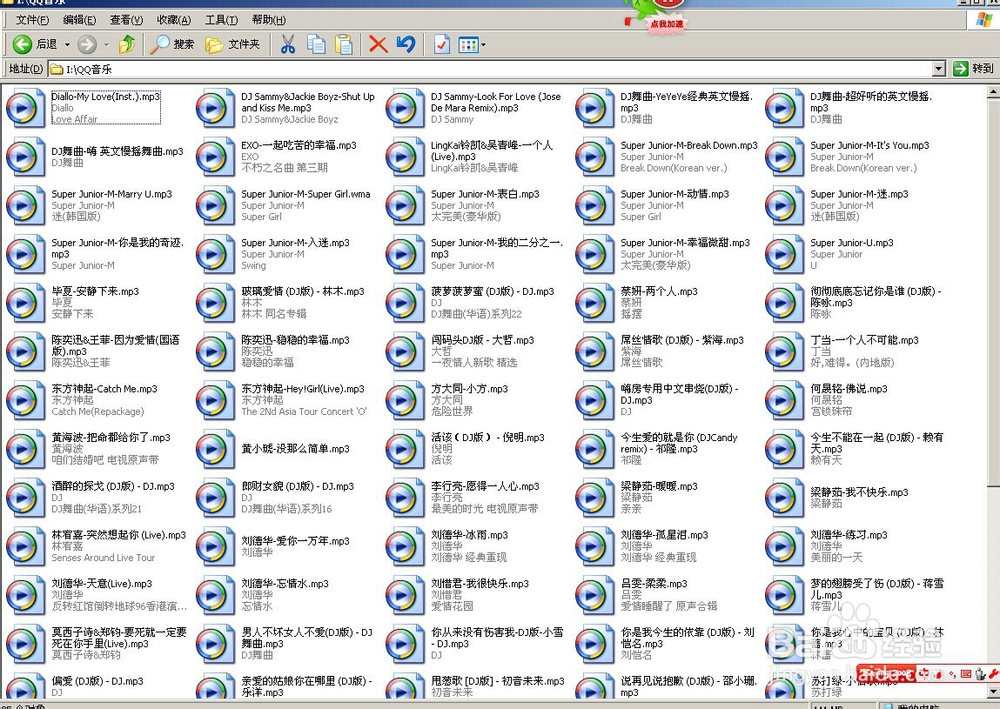1000x709 pixels.
Task: Click file name 陈奕迅-稳稳的幸福.mp3
Action: (x=295, y=340)
